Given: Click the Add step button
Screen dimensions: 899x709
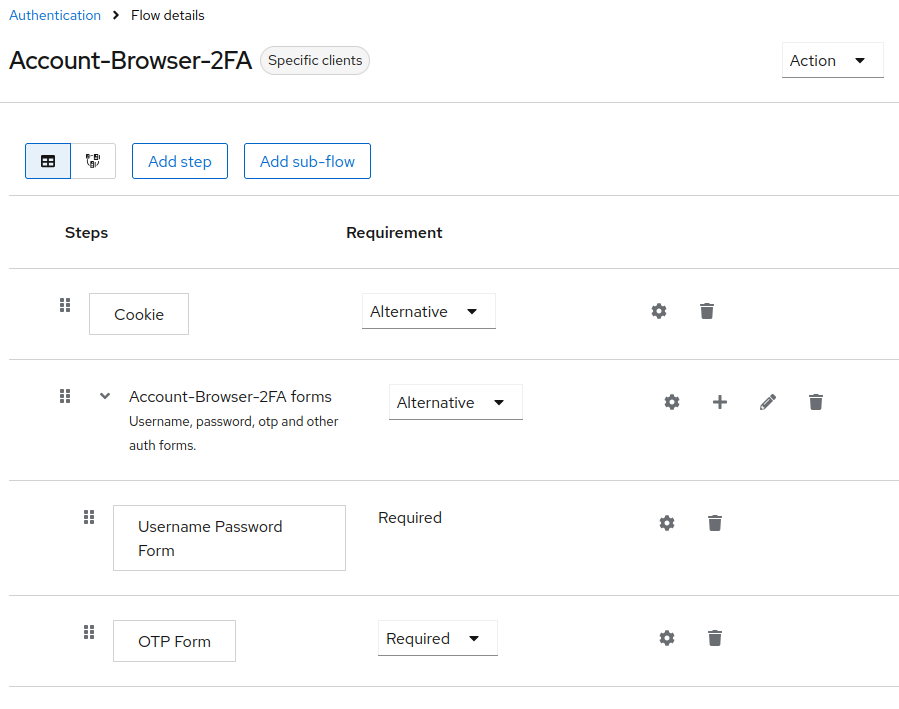Looking at the screenshot, I should point(180,161).
